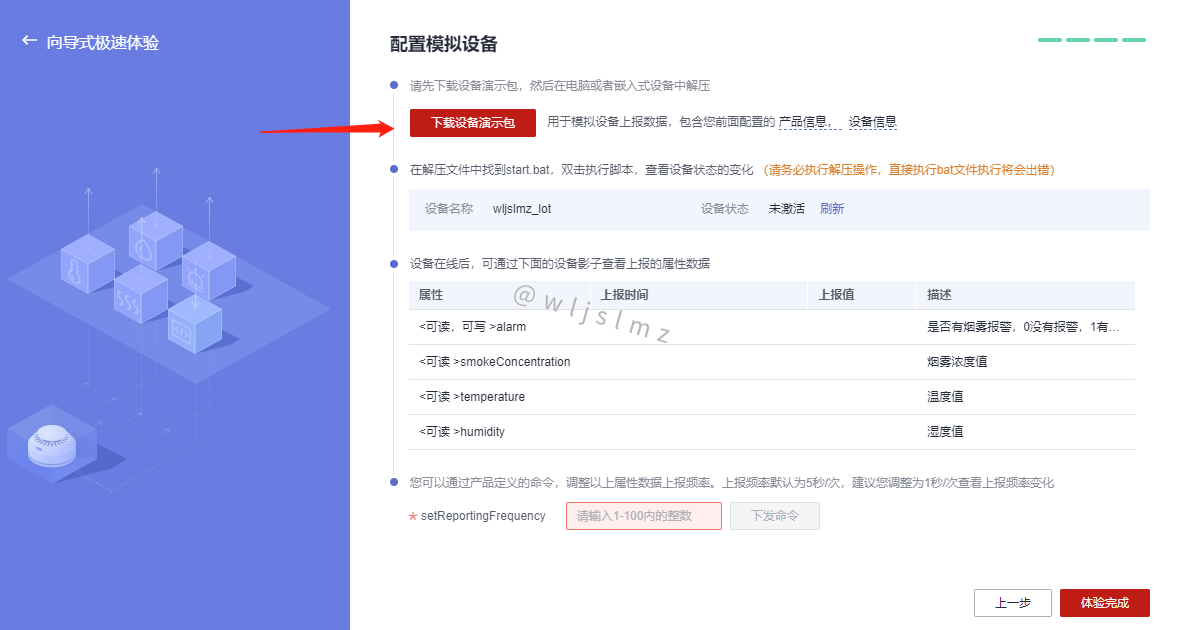Click the back arrow beside 向导式极速体验
The width and height of the screenshot is (1184, 630).
29,41
